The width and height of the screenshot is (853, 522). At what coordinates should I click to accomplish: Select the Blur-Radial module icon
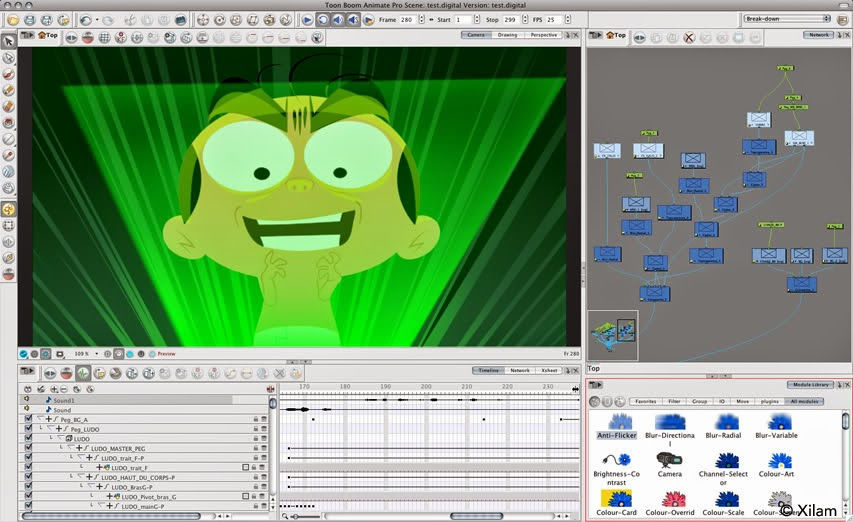(x=725, y=421)
